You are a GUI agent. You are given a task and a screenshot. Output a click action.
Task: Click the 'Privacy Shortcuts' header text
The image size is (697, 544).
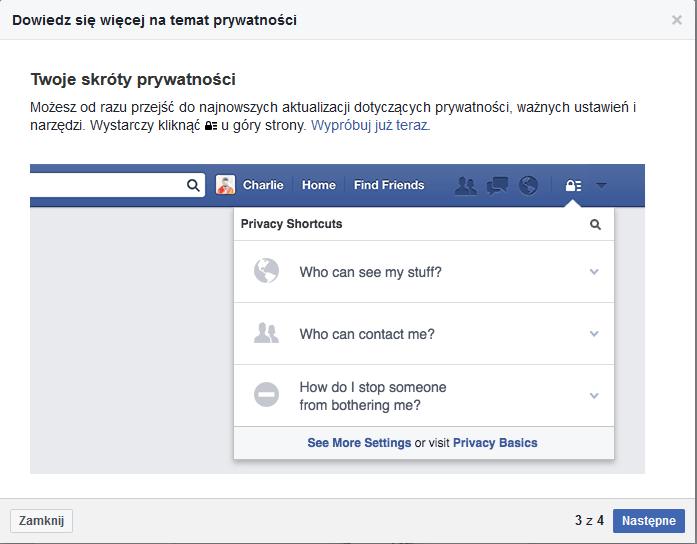(x=292, y=224)
